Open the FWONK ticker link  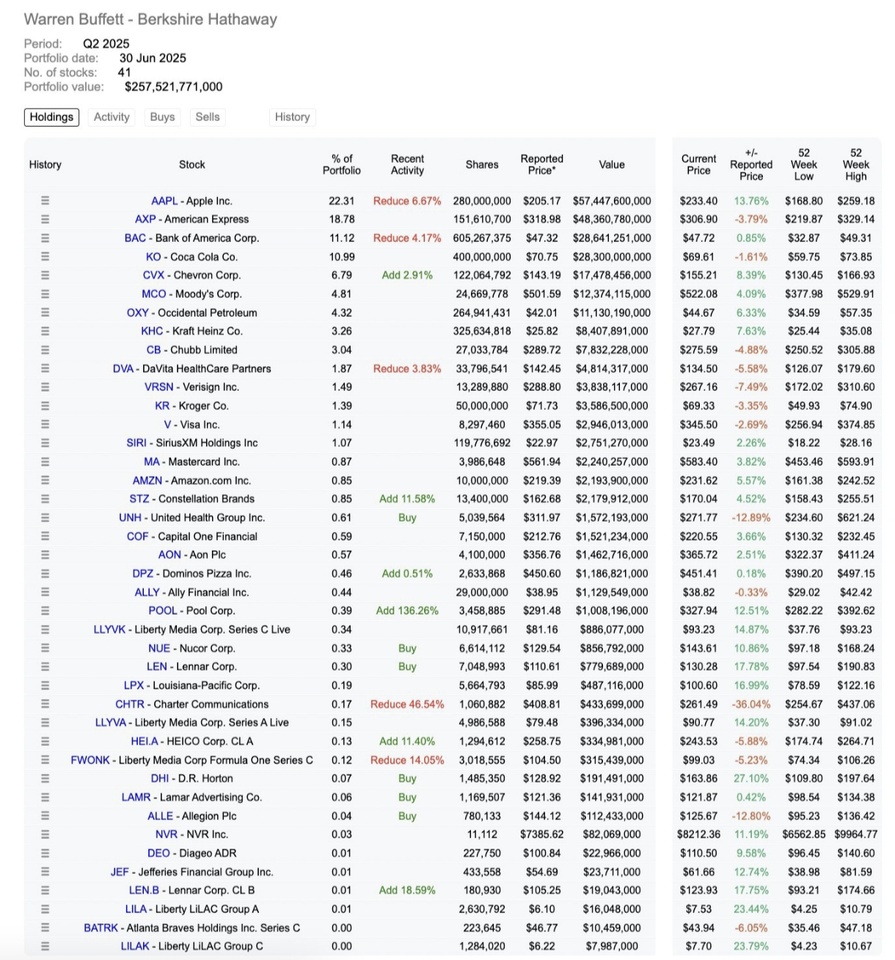pos(90,760)
